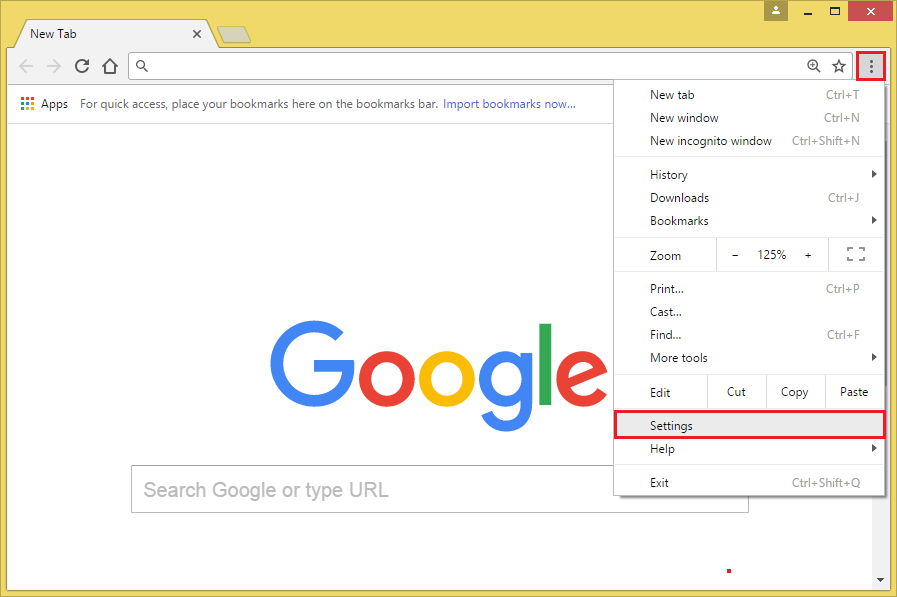Click the forward navigation arrow
Viewport: 897px width, 597px height.
coord(54,66)
